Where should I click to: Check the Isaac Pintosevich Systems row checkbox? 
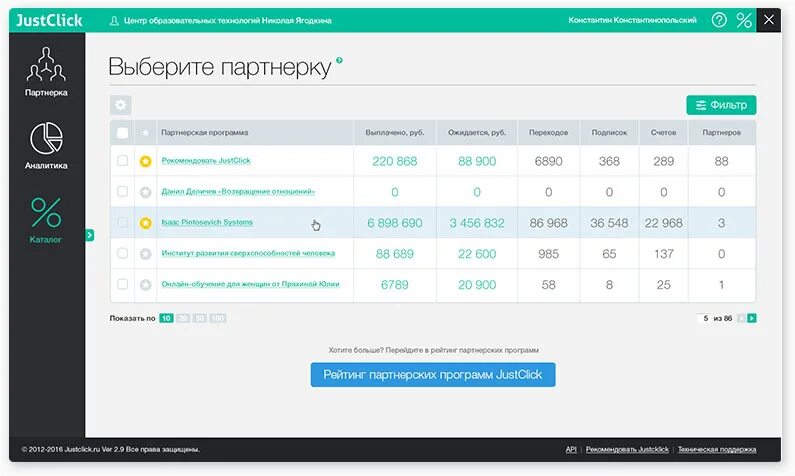tap(122, 223)
